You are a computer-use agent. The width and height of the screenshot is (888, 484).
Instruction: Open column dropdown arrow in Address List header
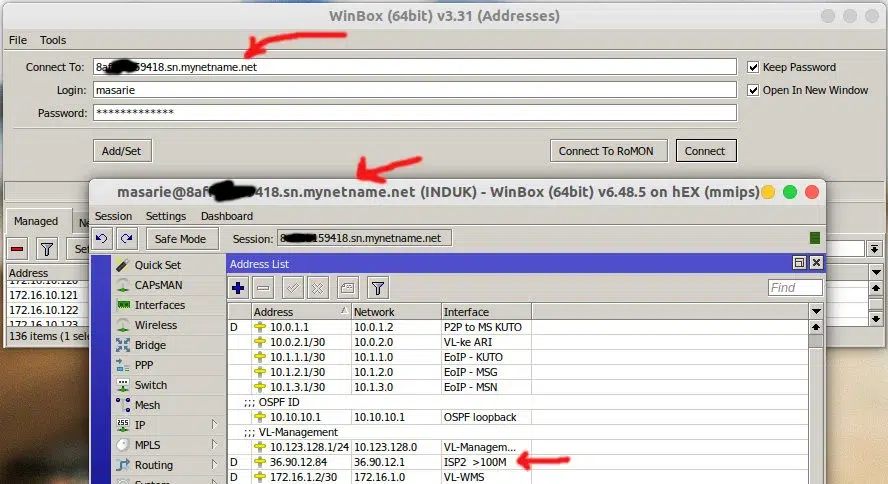(x=816, y=311)
